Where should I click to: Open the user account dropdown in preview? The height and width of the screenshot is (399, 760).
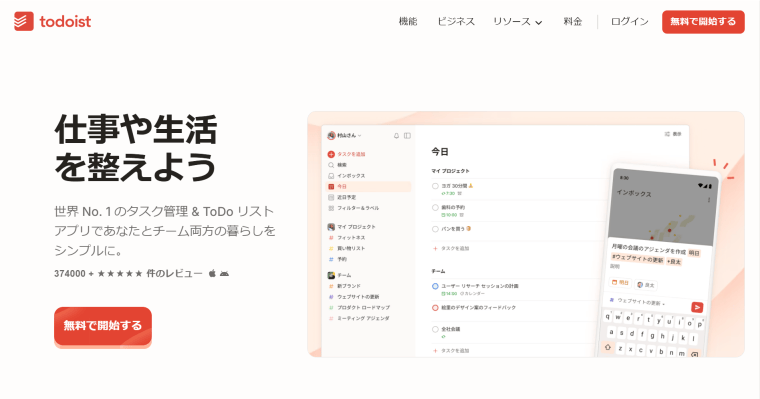[x=345, y=136]
